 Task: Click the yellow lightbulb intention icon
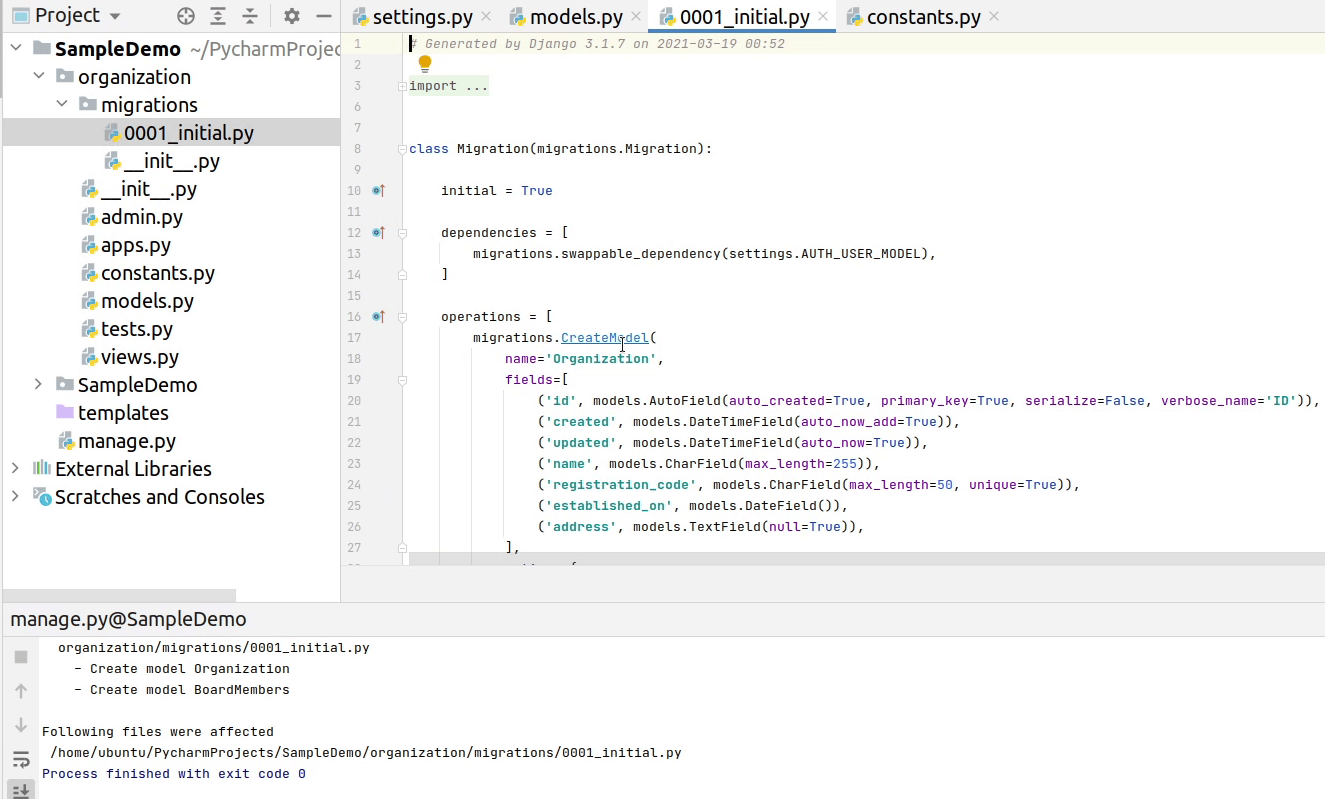425,64
